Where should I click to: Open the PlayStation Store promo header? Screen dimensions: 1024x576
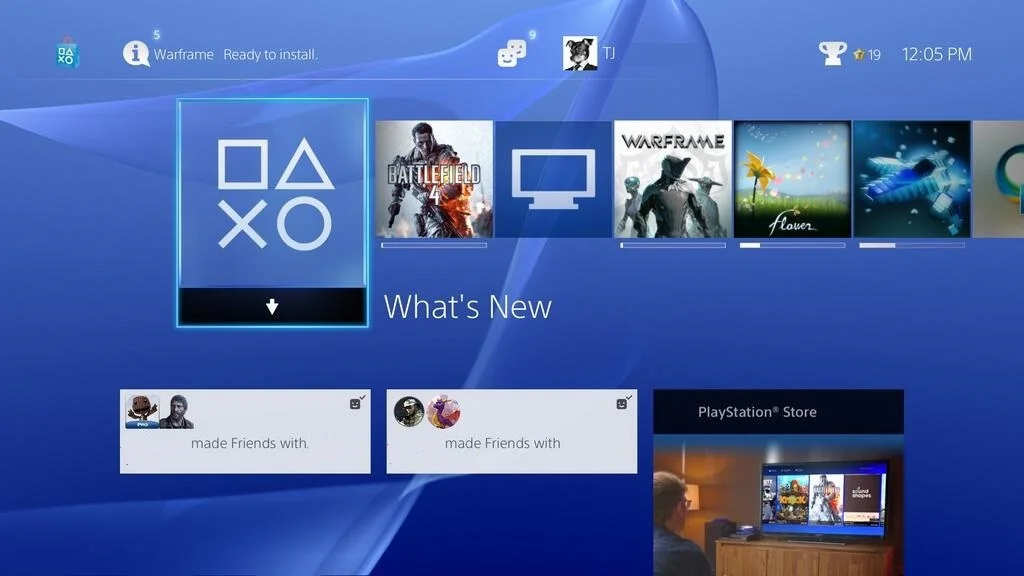[778, 412]
